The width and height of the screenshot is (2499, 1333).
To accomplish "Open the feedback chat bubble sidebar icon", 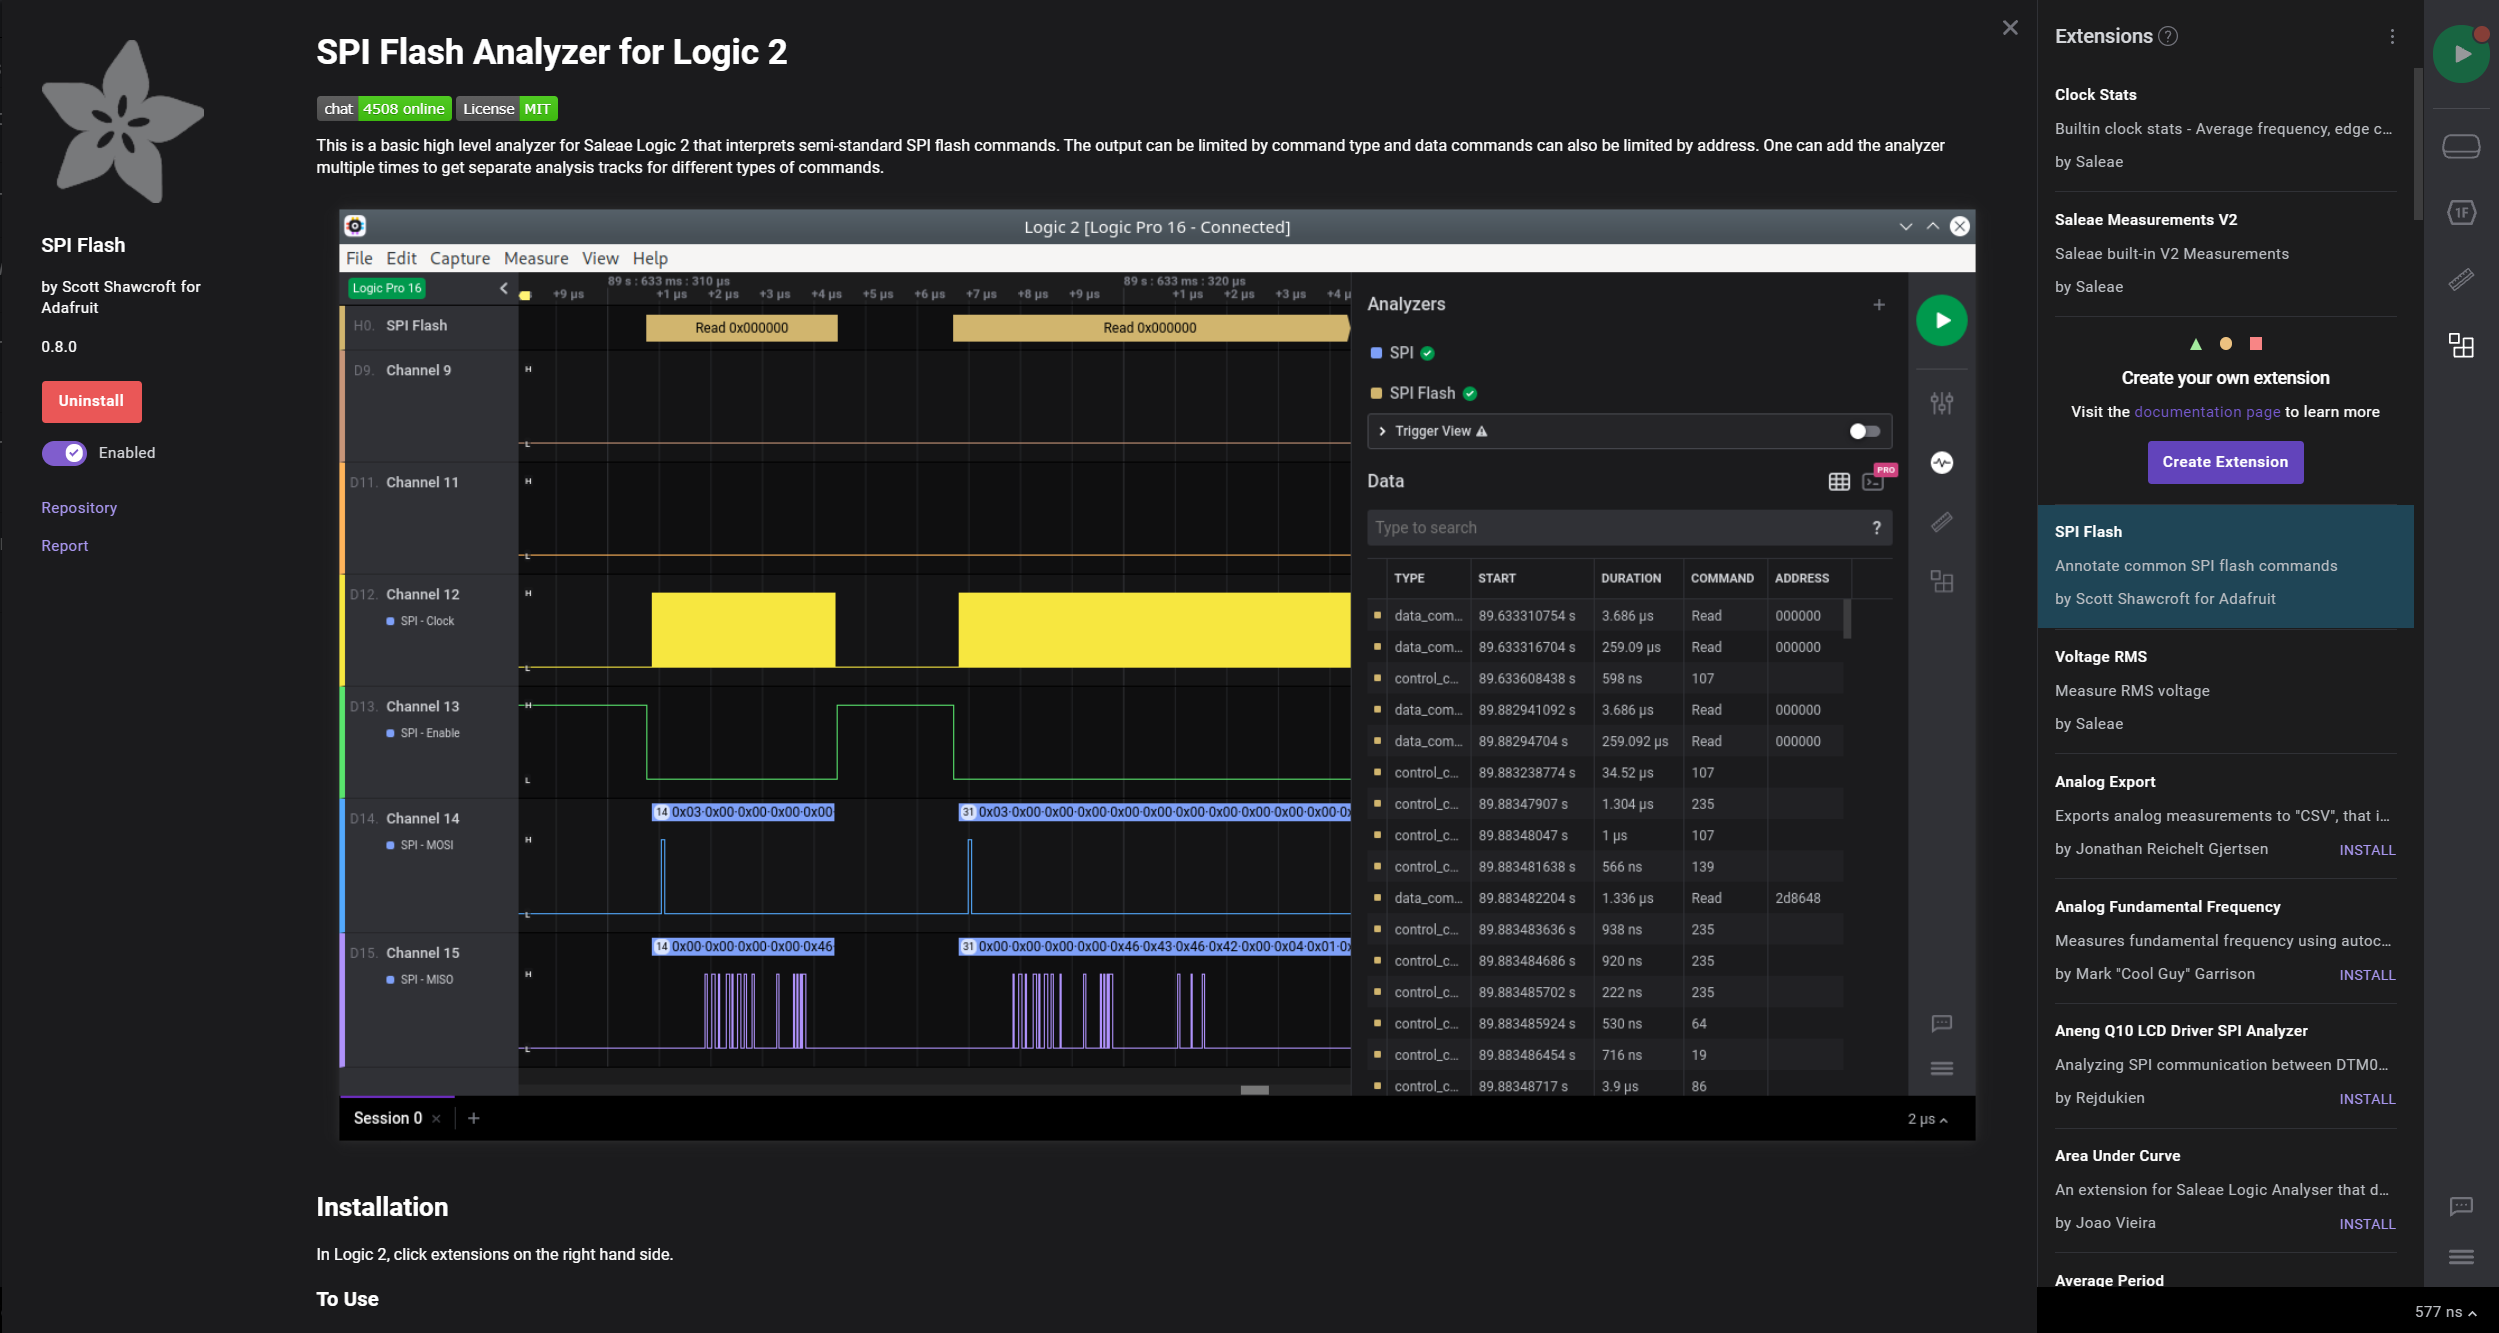I will (2461, 1206).
